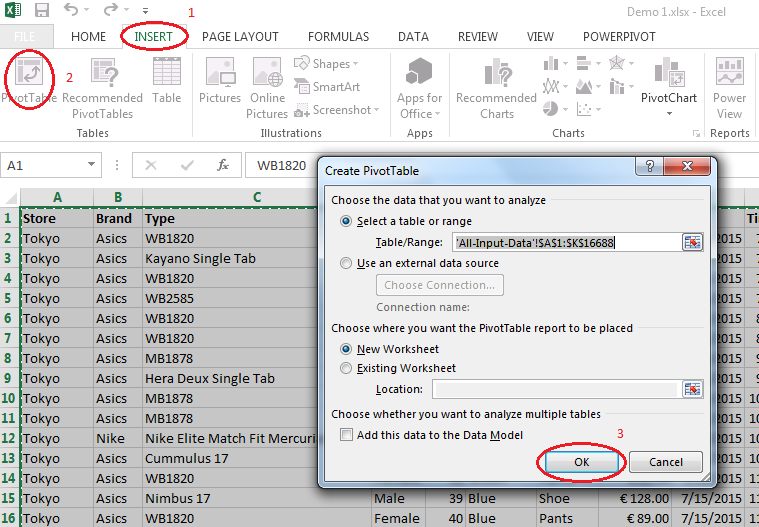The width and height of the screenshot is (759, 527).
Task: Click the PivotTable icon in Tables group
Action: pos(29,73)
